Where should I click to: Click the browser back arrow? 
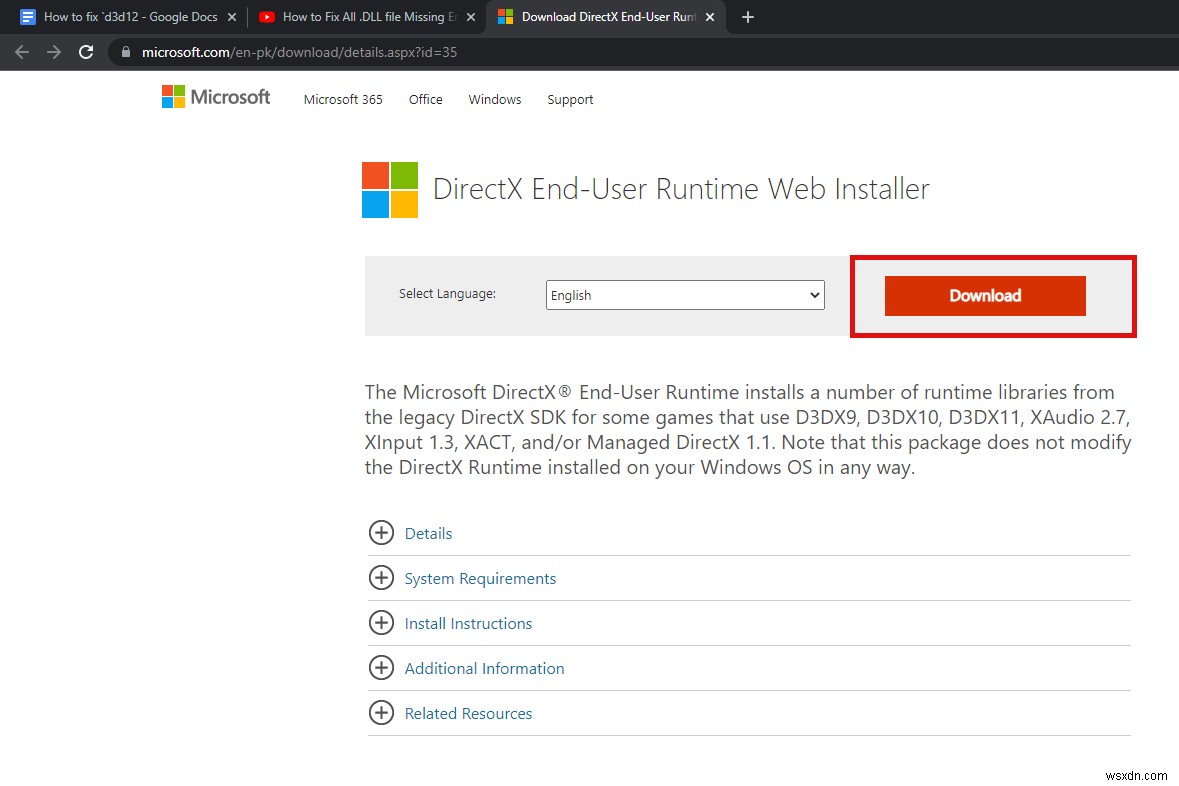click(21, 52)
